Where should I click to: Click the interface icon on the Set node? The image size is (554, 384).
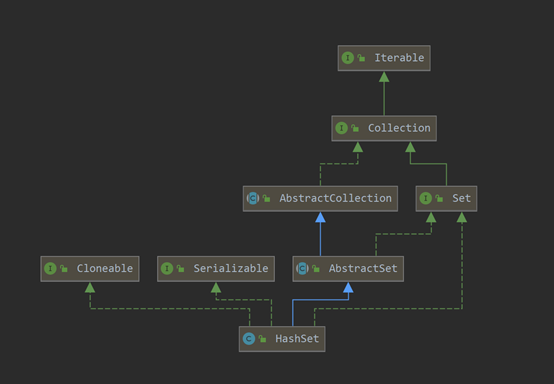426,198
